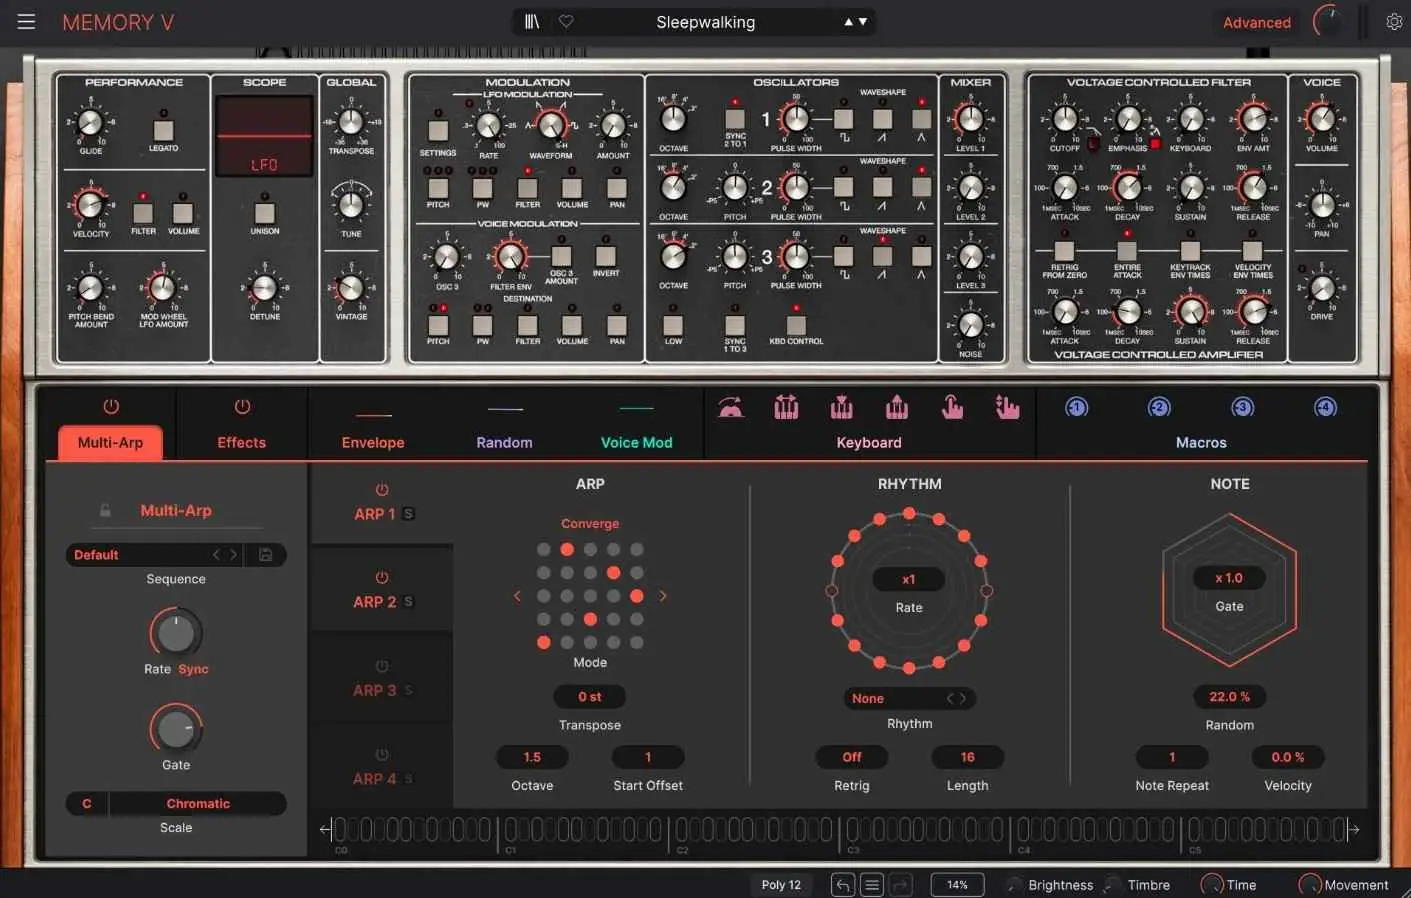Screen dimensions: 1411x898
Task: Solo ARP 2 with S button
Action: click(x=409, y=602)
